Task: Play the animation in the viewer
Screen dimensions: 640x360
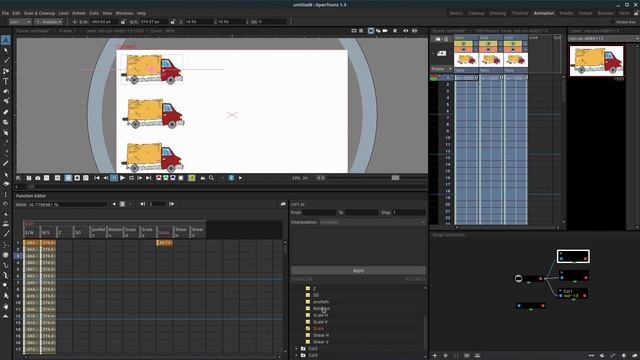Action: tap(122, 178)
